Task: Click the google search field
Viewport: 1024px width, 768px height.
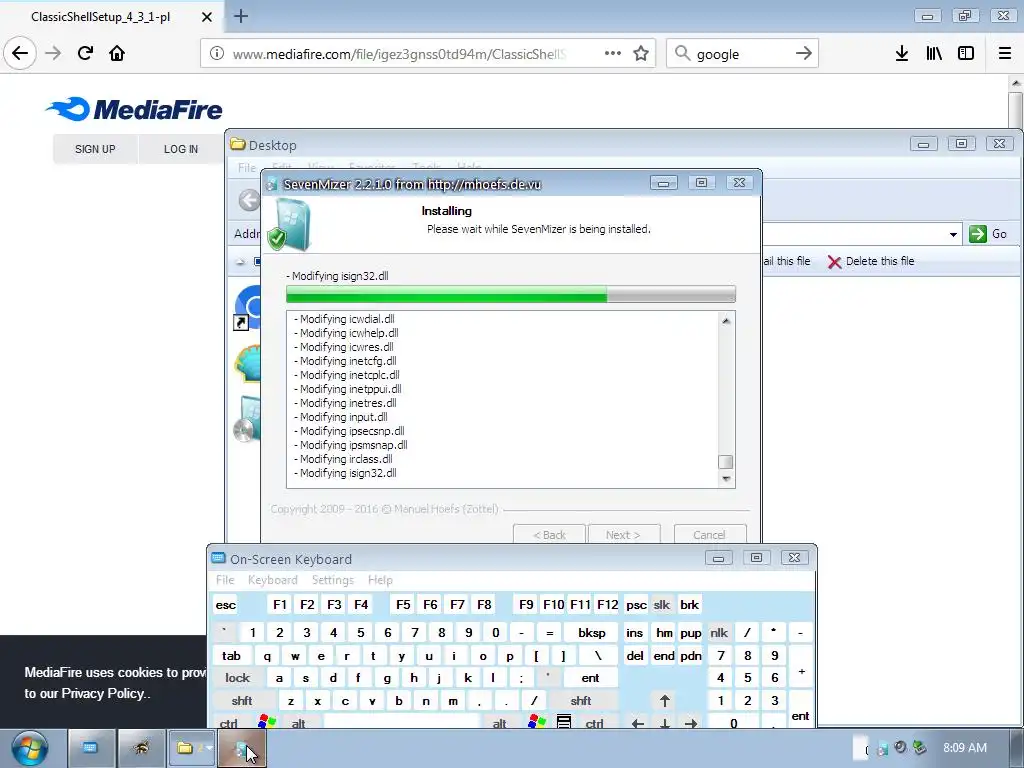Action: click(742, 54)
